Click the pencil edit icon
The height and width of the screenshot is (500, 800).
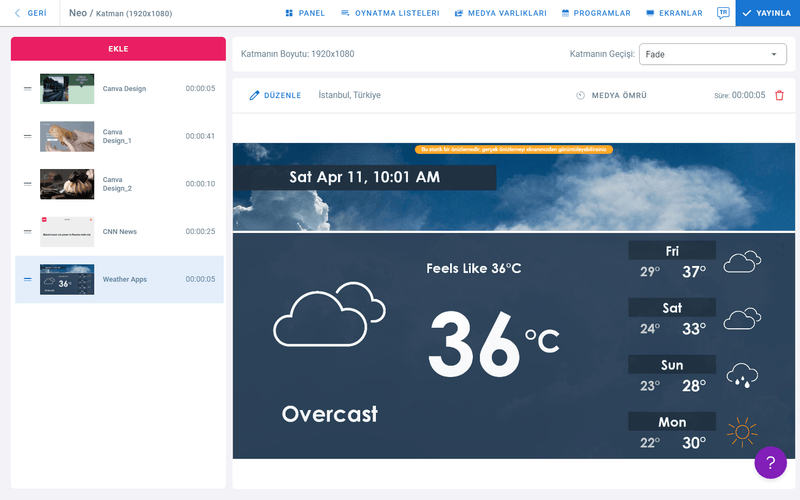[x=254, y=95]
